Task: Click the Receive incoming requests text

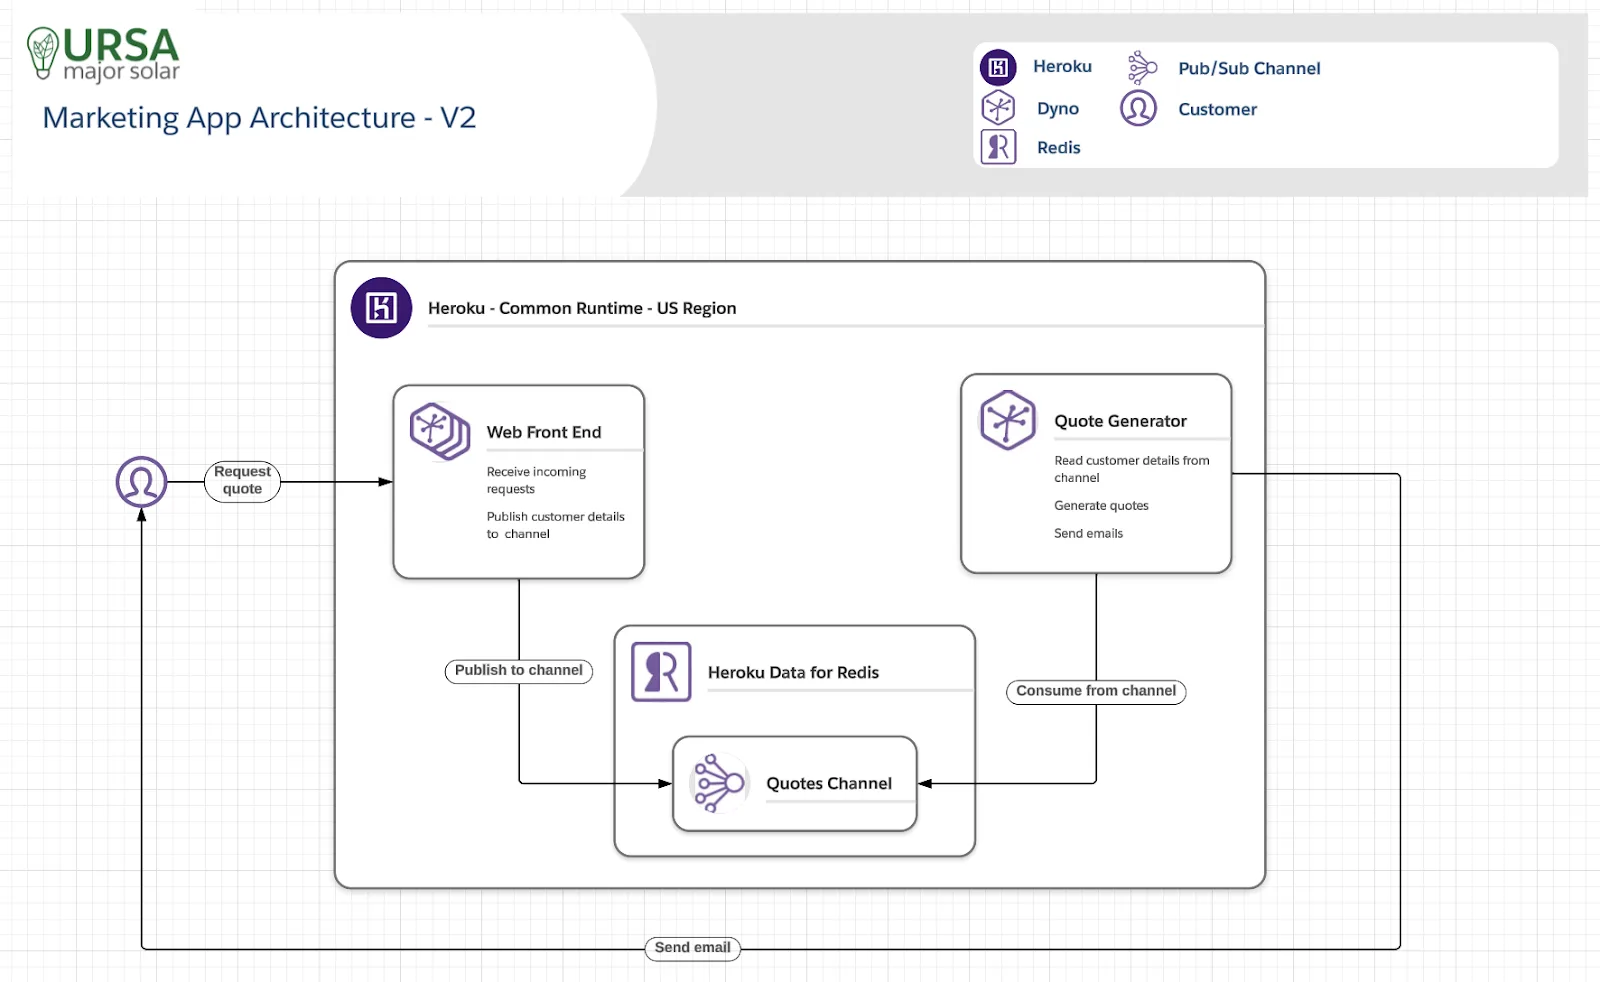Action: click(x=536, y=480)
